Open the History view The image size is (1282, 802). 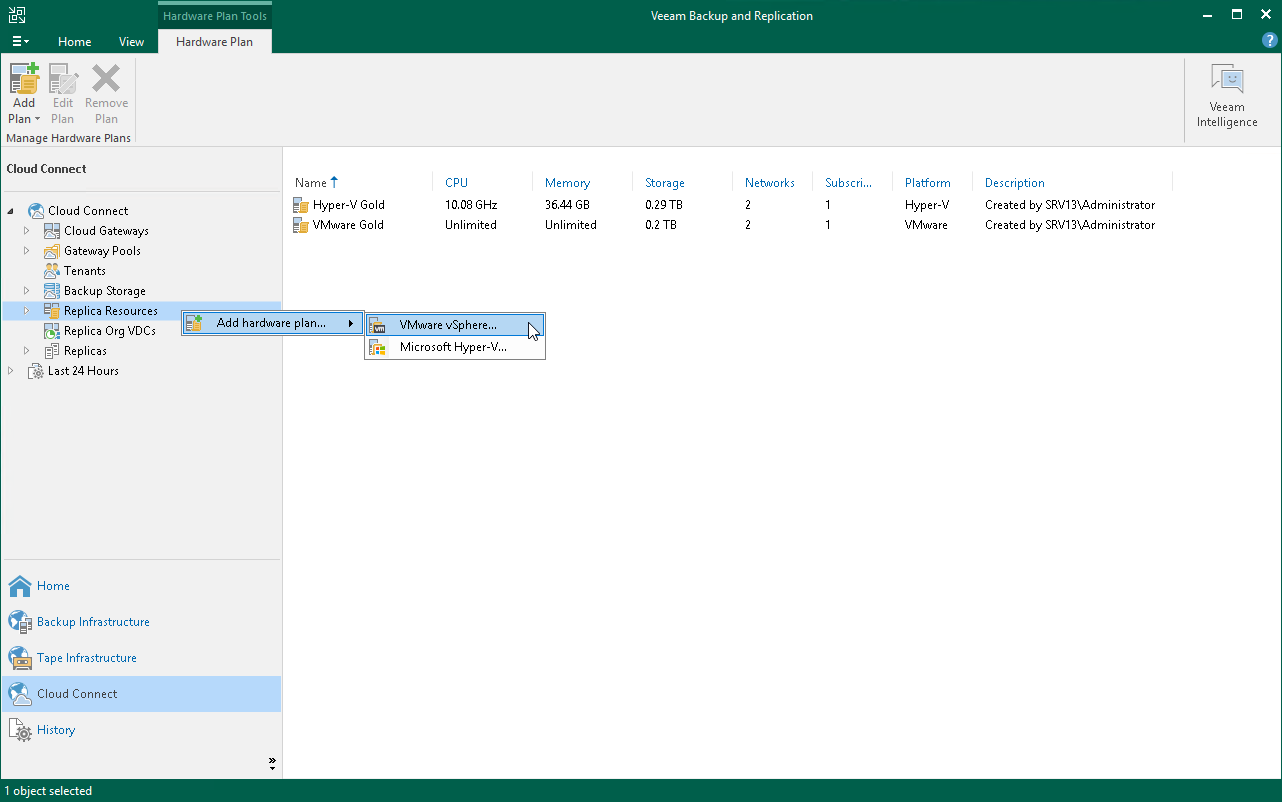(55, 729)
